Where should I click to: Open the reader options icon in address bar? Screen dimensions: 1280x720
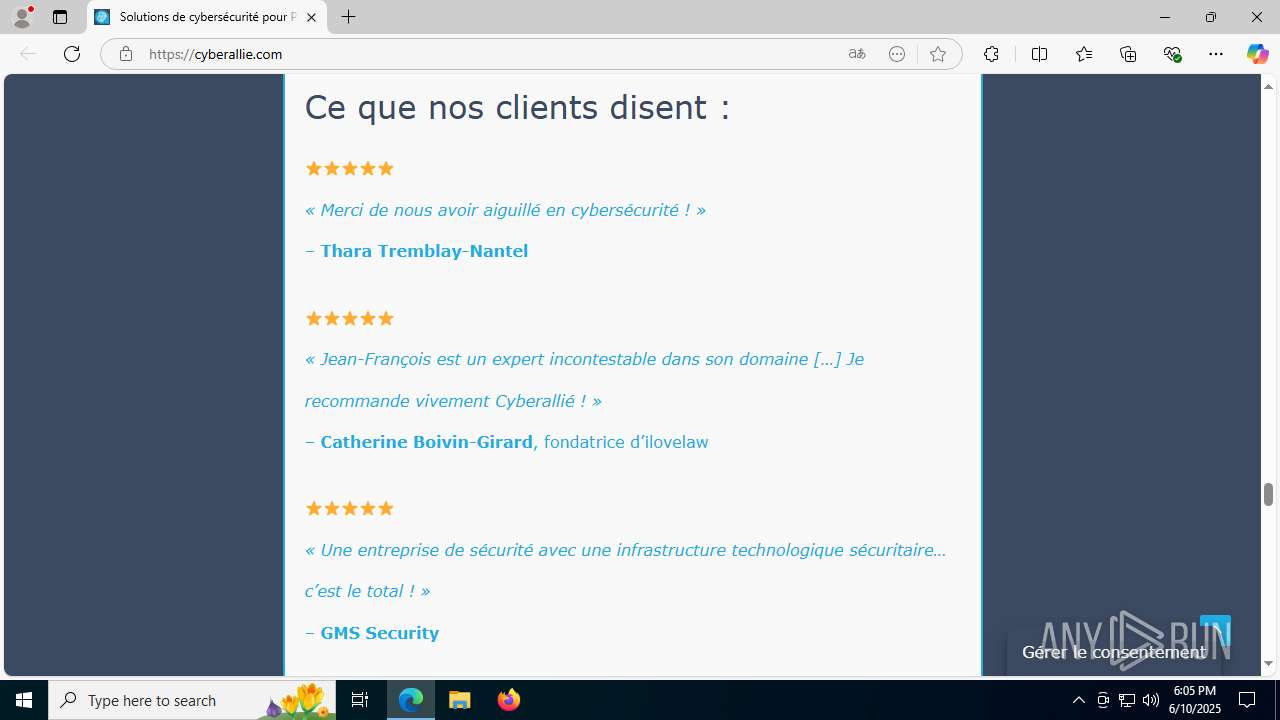(x=897, y=54)
